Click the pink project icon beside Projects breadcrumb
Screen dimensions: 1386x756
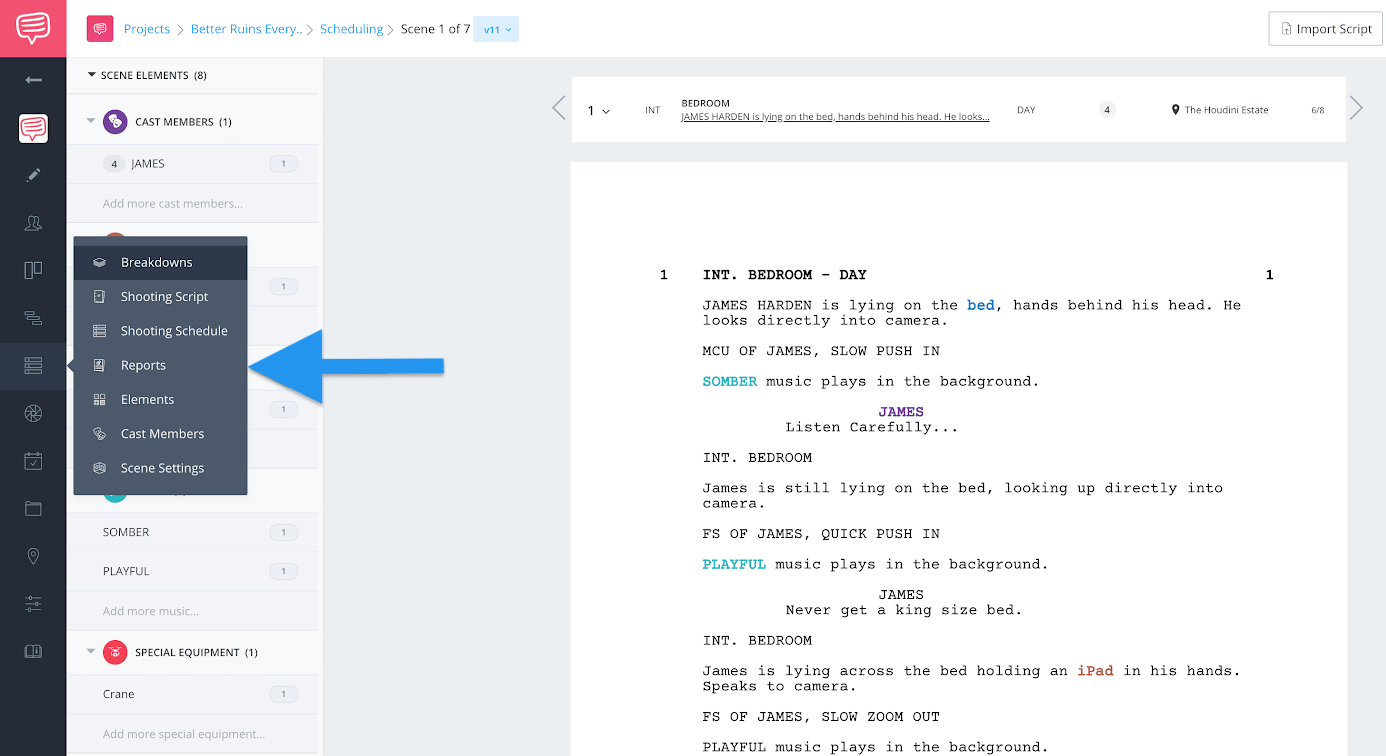click(99, 29)
